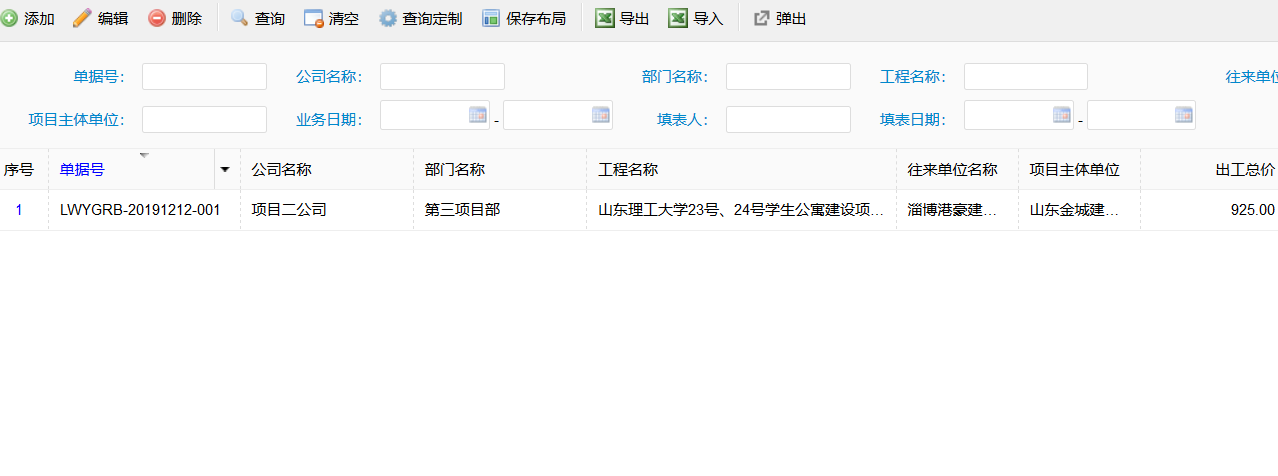This screenshot has width=1278, height=476.
Task: Click the 保存布局 layout icon
Action: (x=491, y=18)
